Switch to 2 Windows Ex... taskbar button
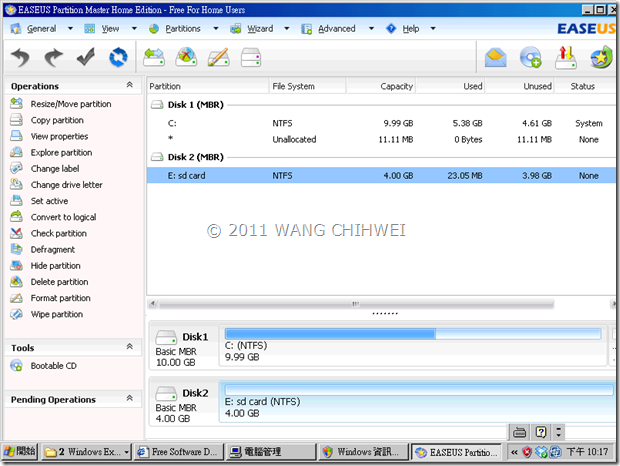Screen dimensions: 620x466 (x=86, y=452)
